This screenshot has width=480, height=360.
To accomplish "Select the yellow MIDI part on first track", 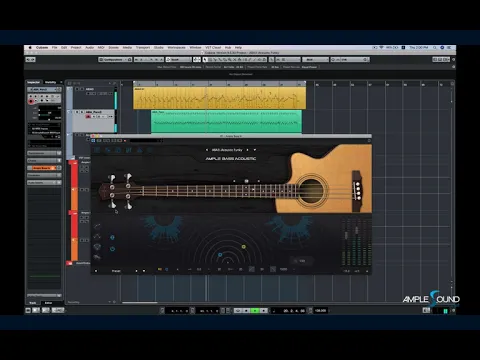I will 219,98.
